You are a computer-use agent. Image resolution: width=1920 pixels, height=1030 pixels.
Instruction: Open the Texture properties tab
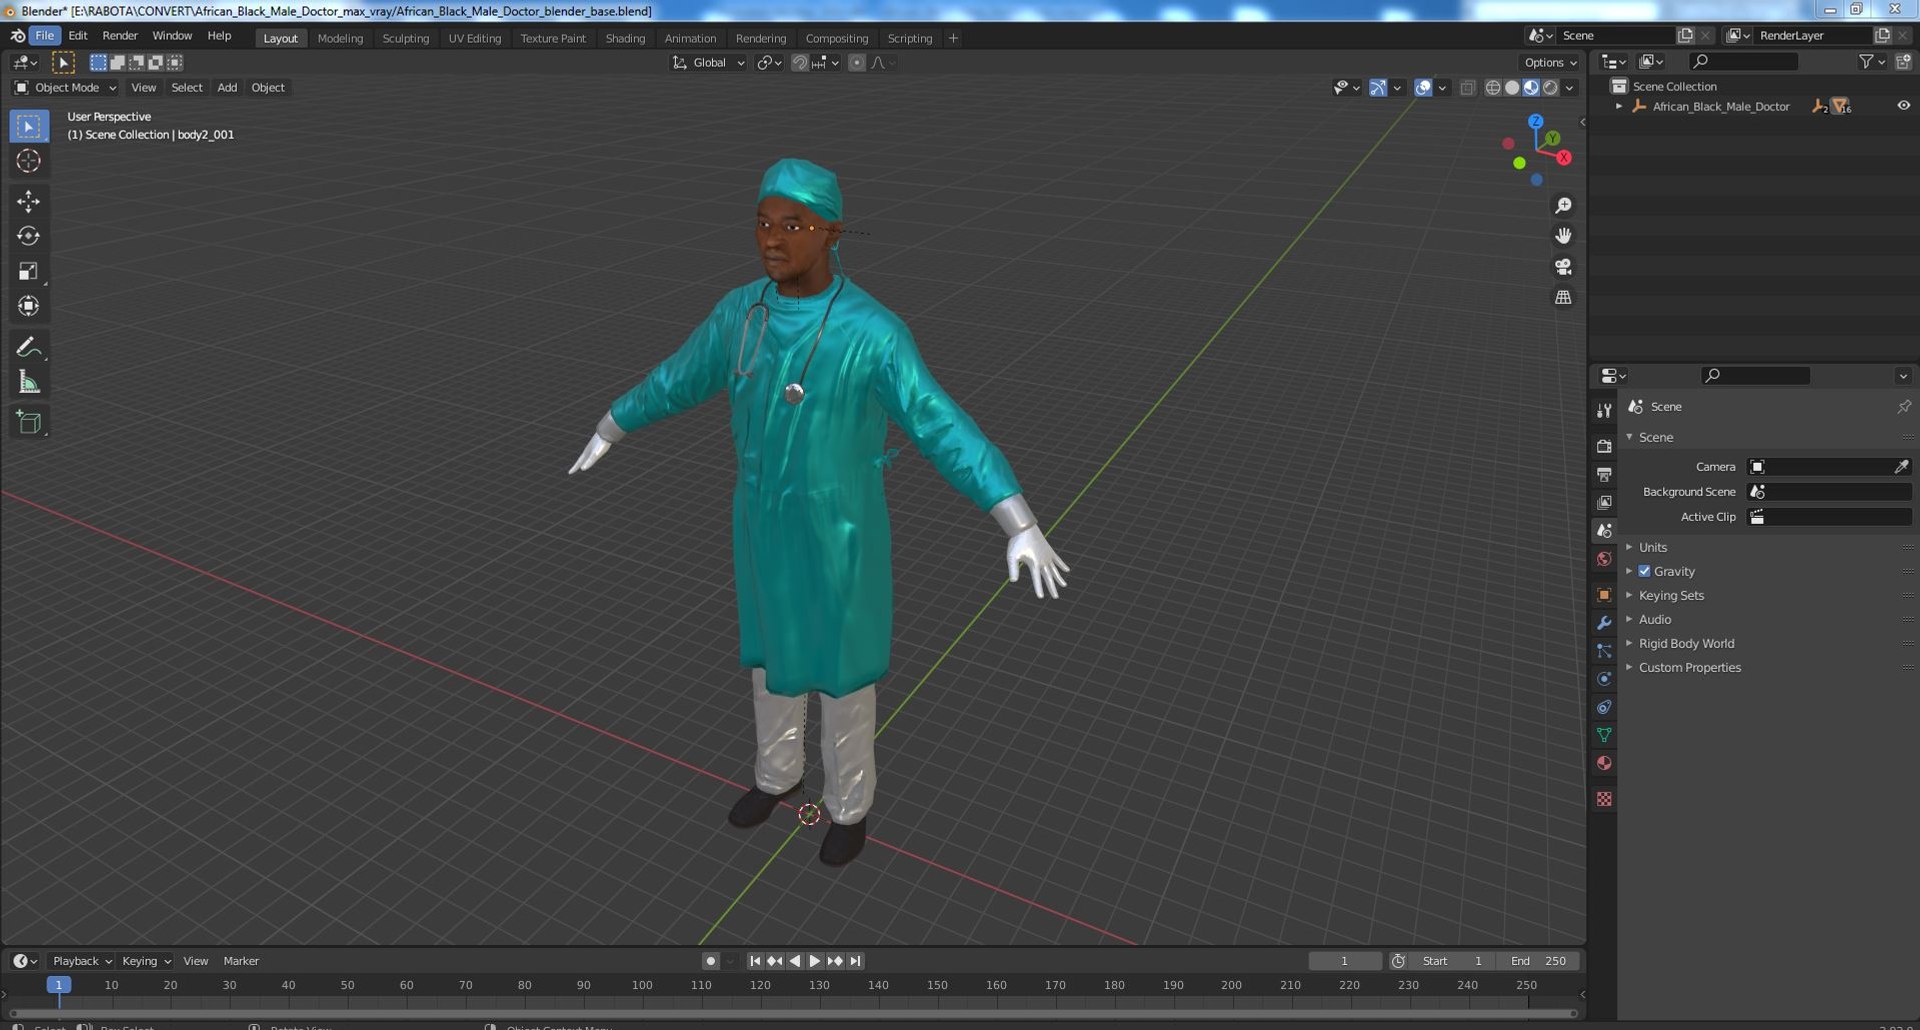pyautogui.click(x=1604, y=799)
